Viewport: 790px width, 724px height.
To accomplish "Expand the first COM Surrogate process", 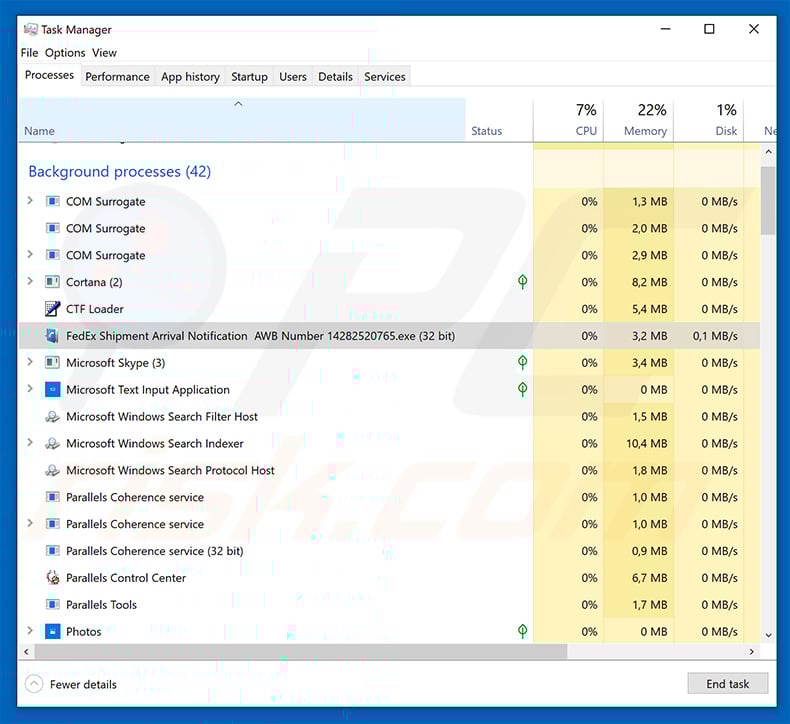I will [30, 201].
